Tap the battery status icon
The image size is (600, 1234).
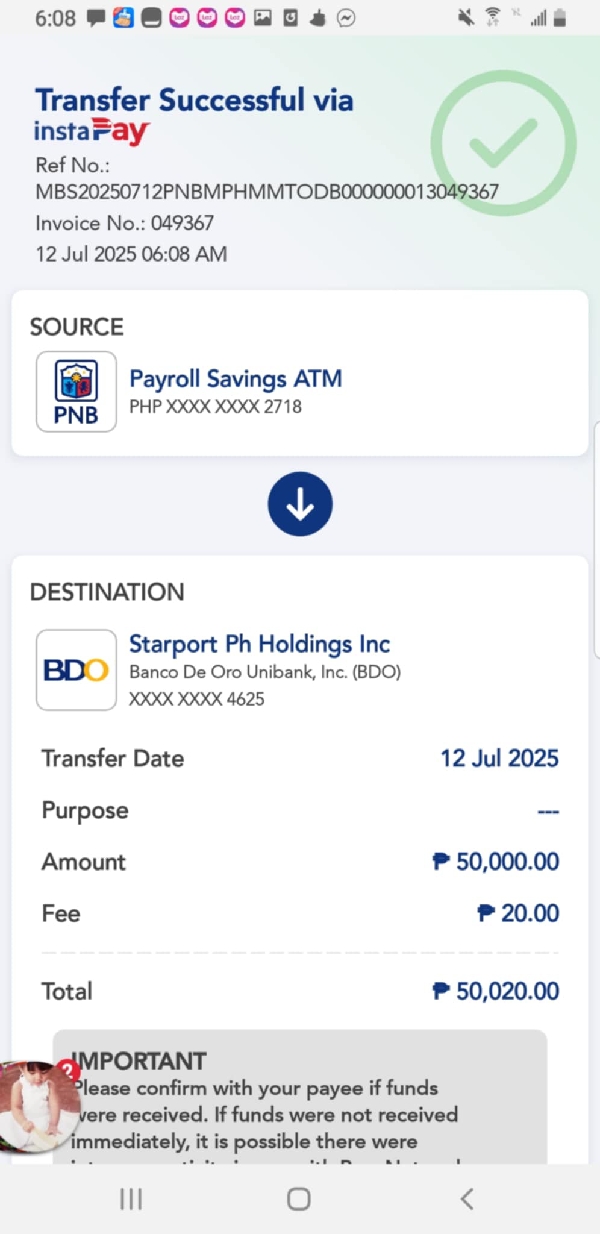point(560,17)
